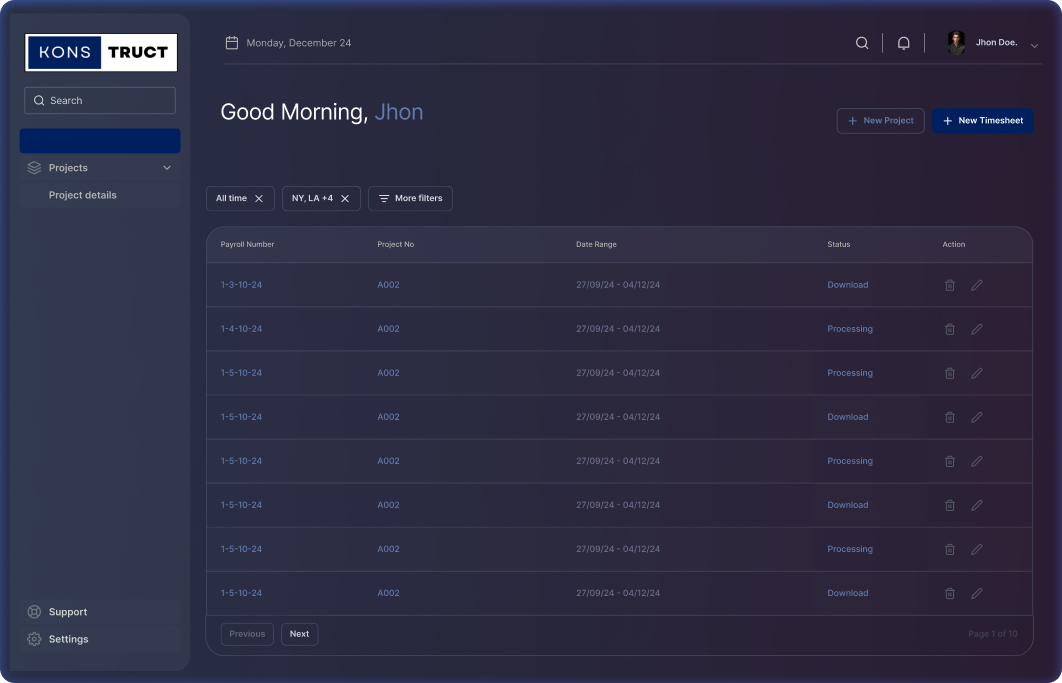1062x683 pixels.
Task: Open the Jhon Doe user dropdown
Action: [x=1034, y=45]
